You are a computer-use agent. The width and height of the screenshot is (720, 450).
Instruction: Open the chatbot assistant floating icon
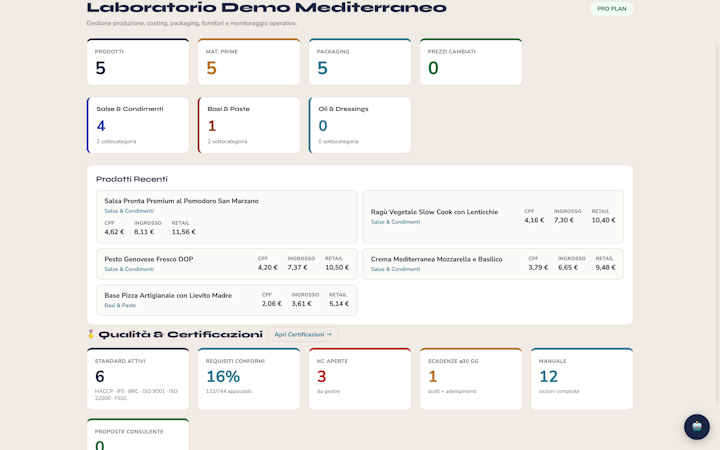tap(697, 427)
